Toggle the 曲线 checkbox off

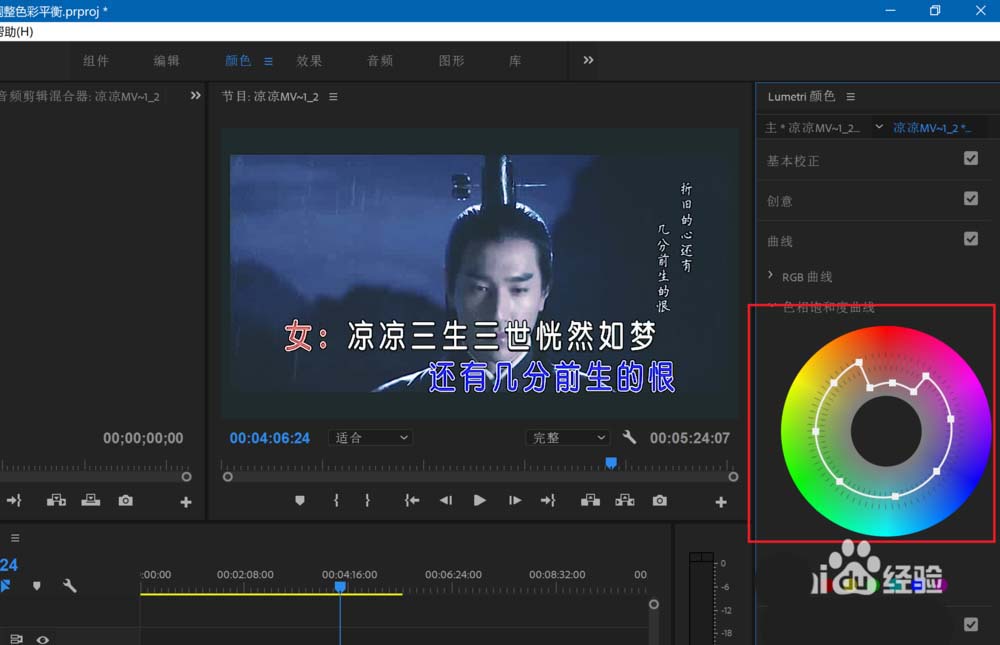point(970,238)
